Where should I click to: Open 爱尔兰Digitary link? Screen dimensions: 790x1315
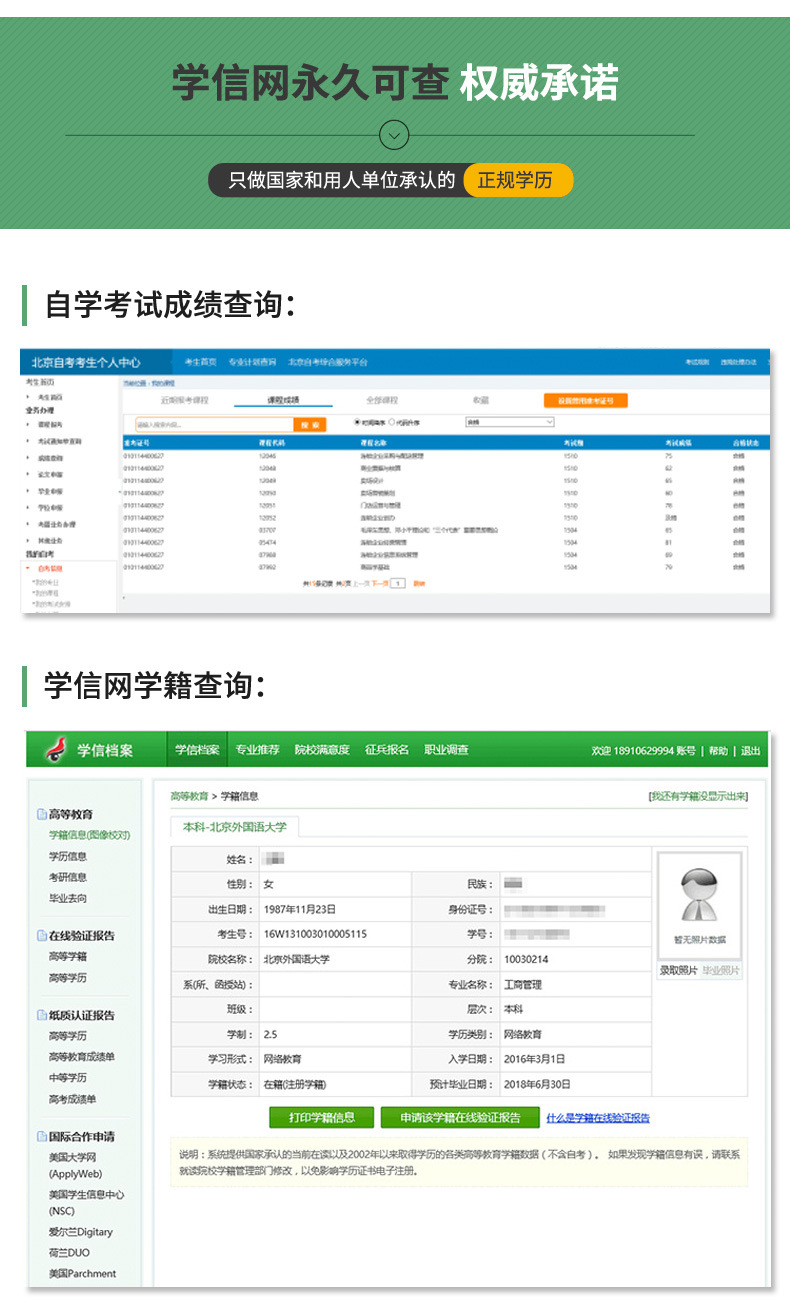(81, 1232)
